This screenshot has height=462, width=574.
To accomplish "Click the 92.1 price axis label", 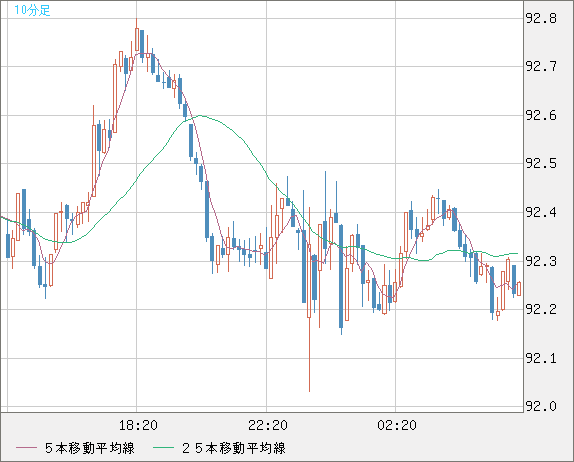I will pyautogui.click(x=541, y=358).
